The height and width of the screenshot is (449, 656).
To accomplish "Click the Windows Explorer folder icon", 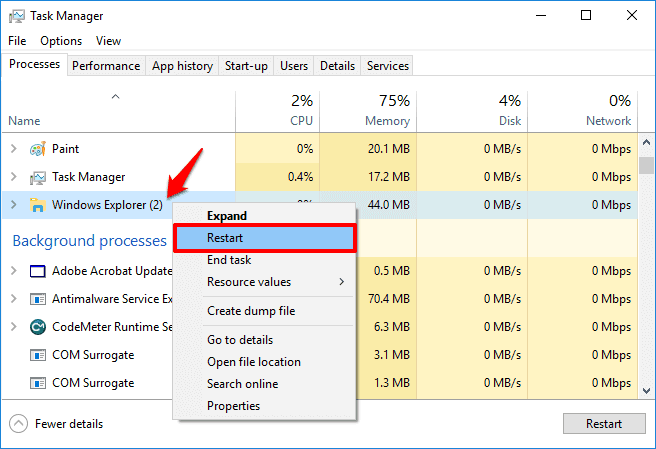I will (x=38, y=205).
